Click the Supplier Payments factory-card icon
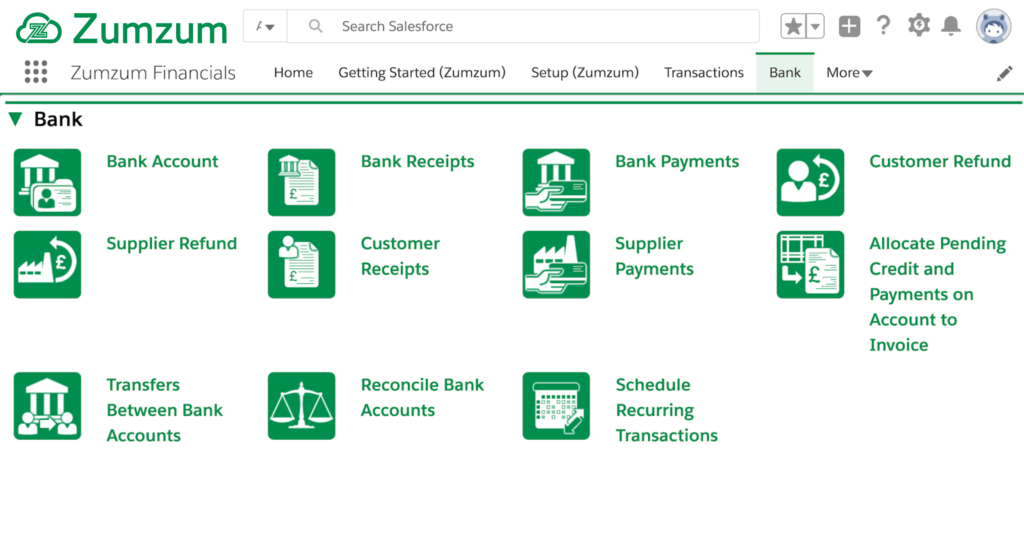Image resolution: width=1024 pixels, height=538 pixels. click(556, 264)
